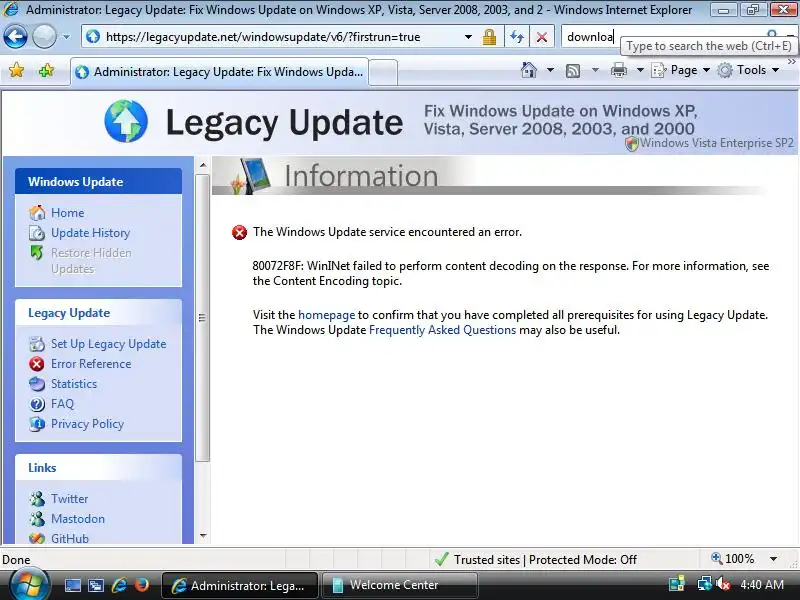This screenshot has width=800, height=600.
Task: Expand the zoom level dropdown arrow
Action: (773, 559)
